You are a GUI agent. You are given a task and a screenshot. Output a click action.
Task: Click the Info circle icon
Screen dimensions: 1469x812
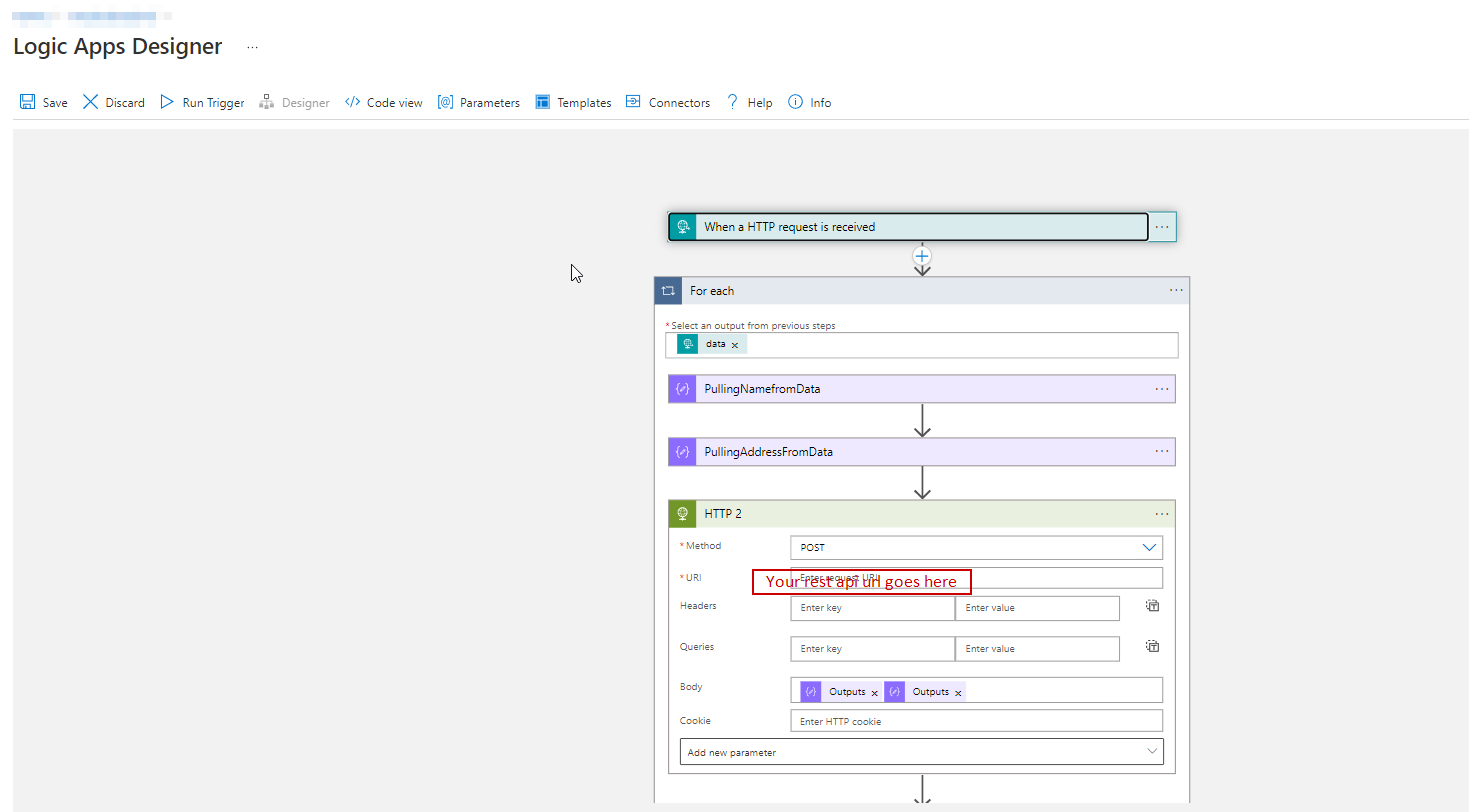[x=796, y=102]
